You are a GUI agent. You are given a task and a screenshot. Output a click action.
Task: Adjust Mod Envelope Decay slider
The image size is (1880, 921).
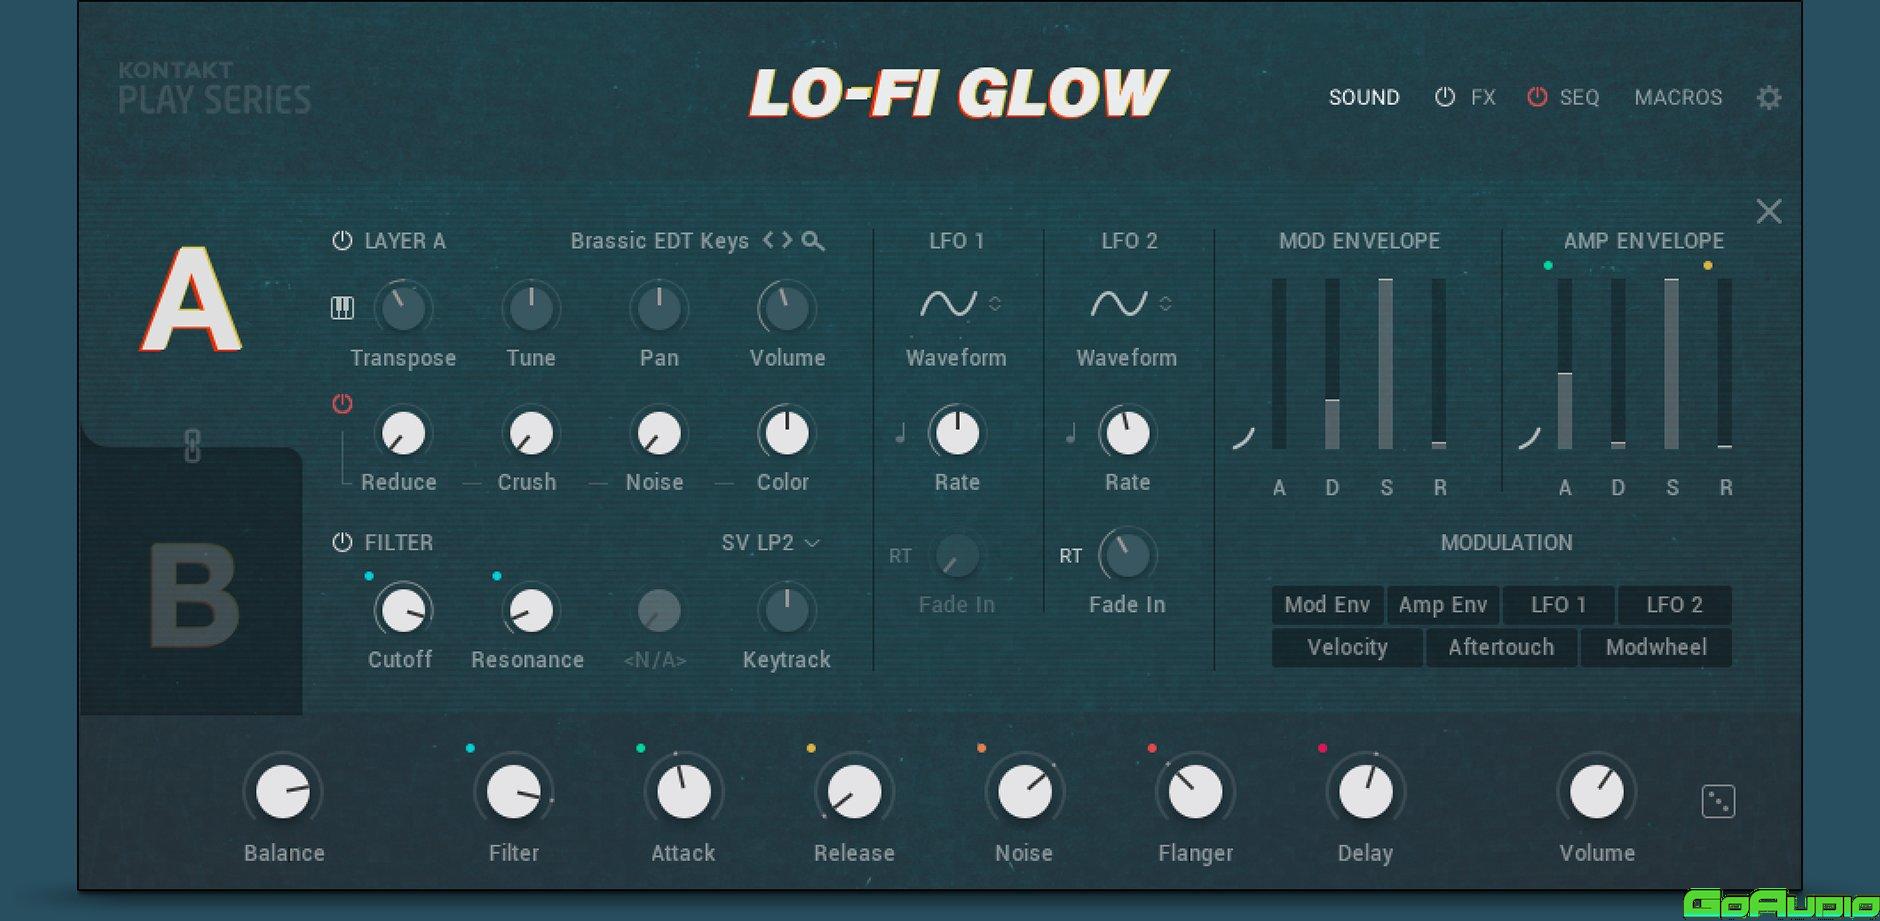(x=1332, y=364)
